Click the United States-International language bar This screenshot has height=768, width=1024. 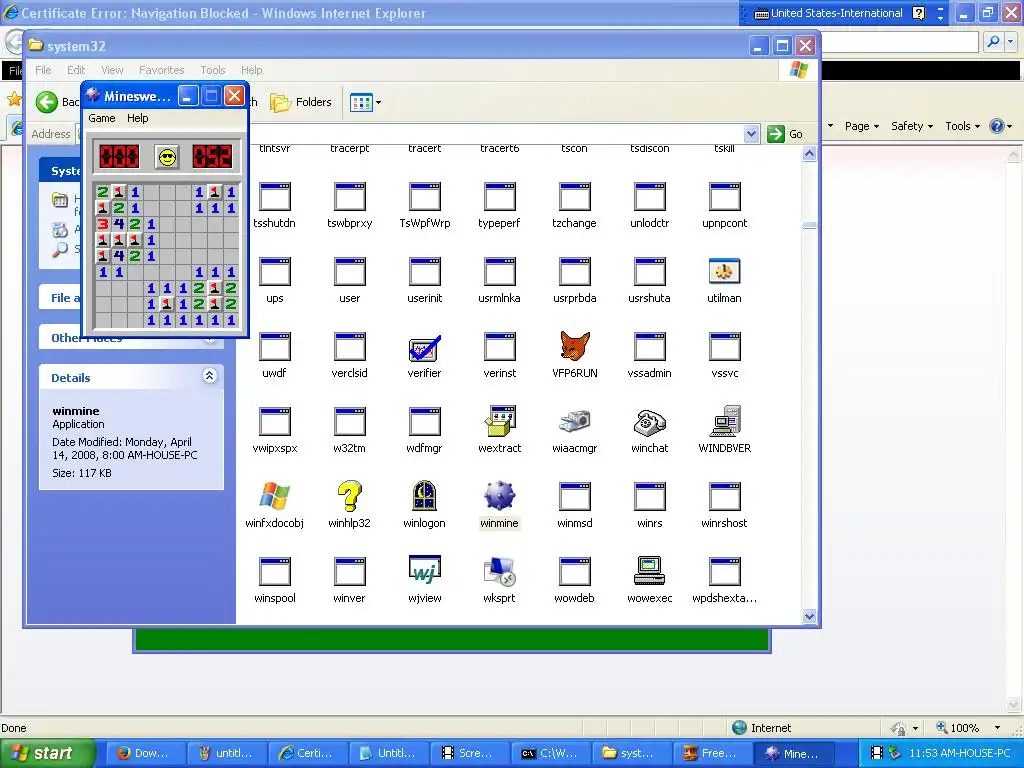point(829,13)
